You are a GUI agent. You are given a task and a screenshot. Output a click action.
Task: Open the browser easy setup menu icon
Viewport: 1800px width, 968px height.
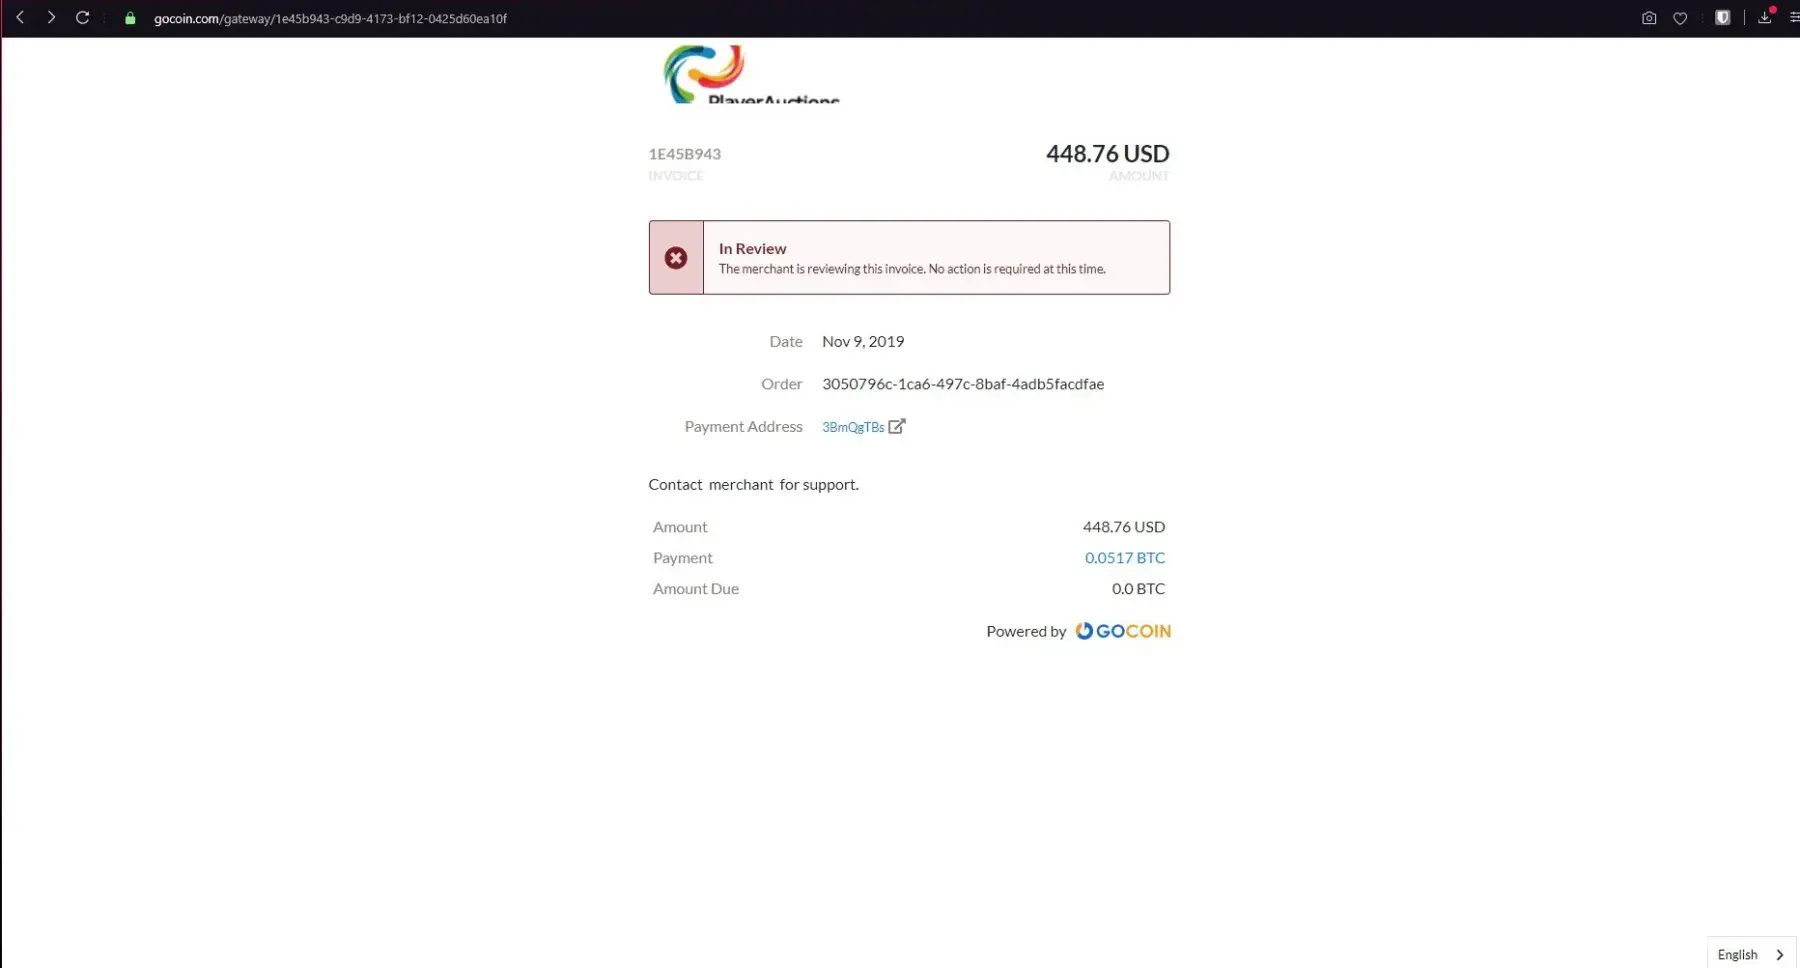(1793, 18)
